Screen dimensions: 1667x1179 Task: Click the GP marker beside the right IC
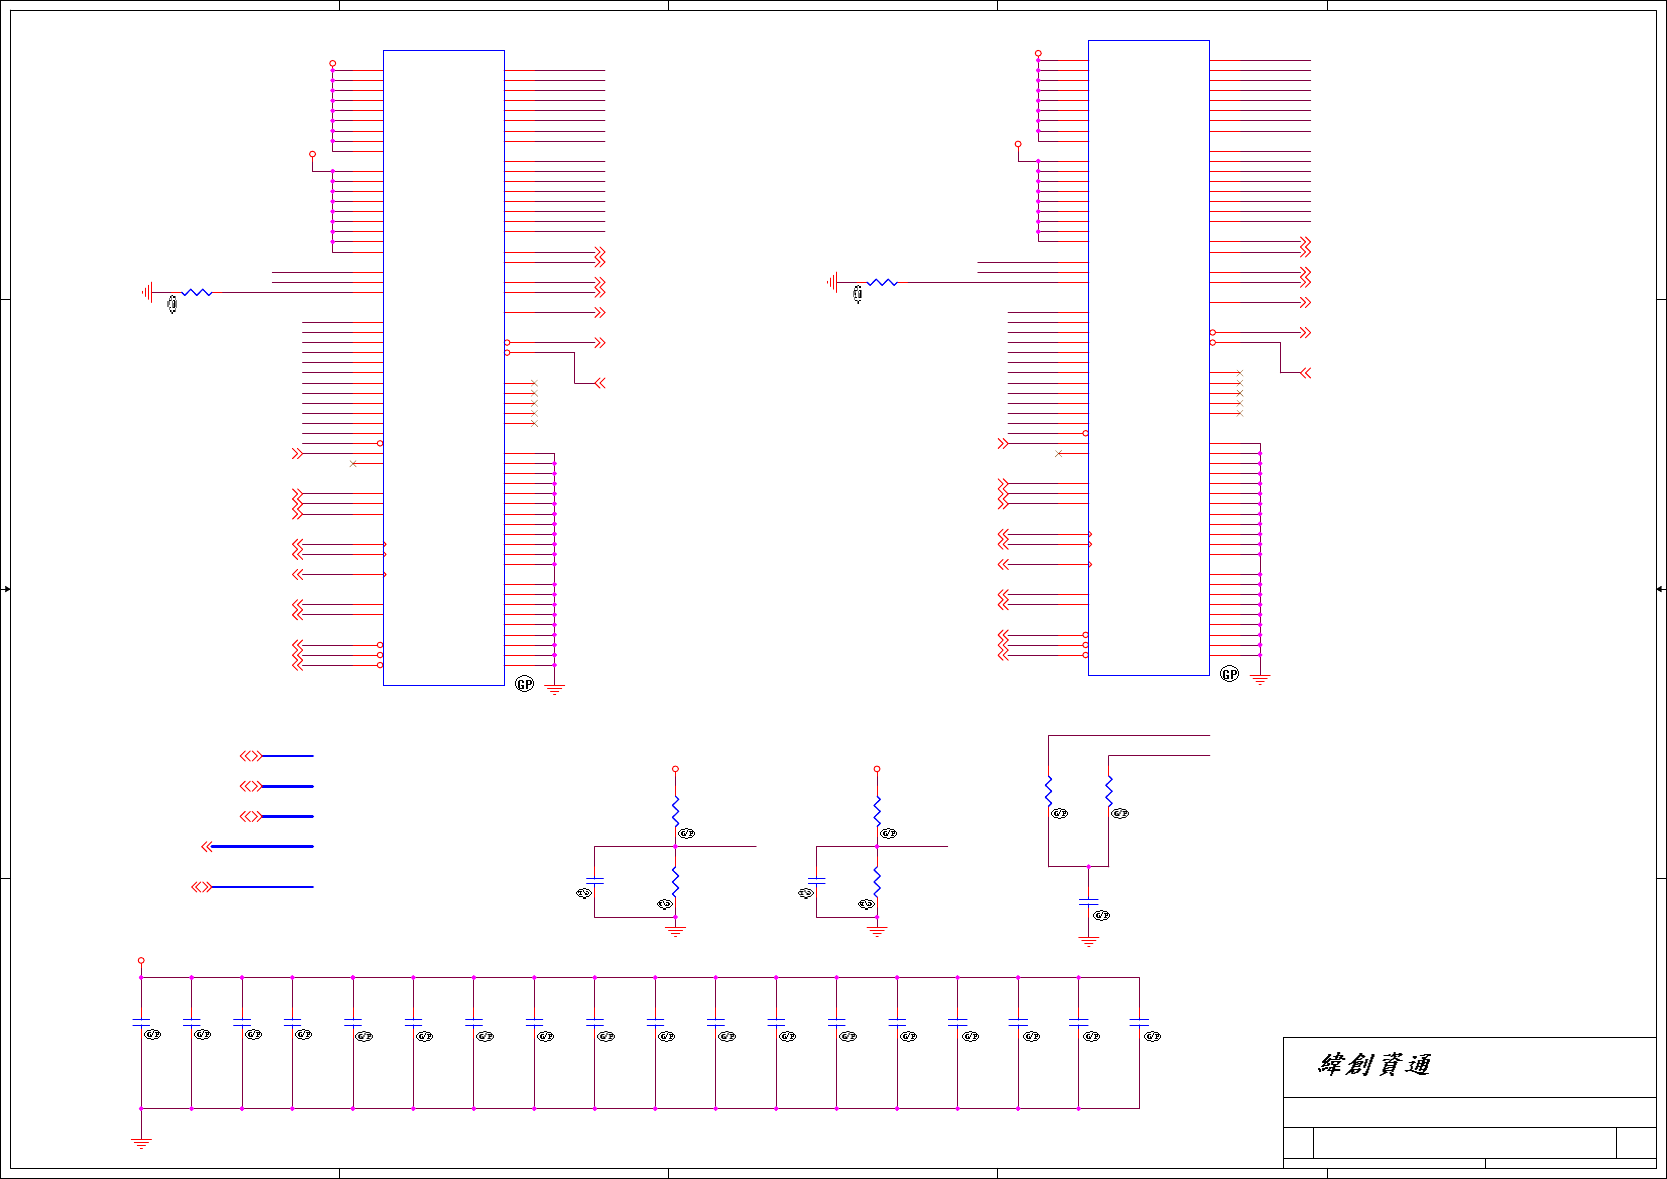[1230, 674]
